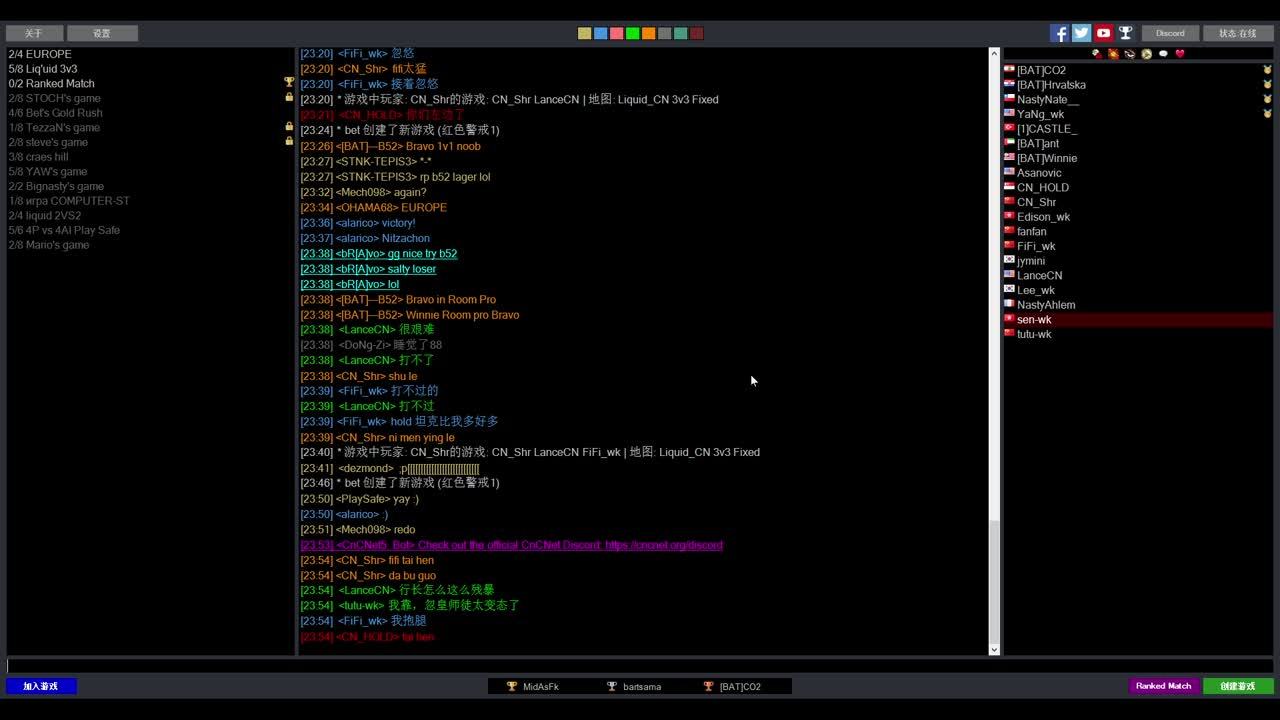The image size is (1280, 720).
Task: Open the 关于 (About) menu
Action: coord(34,33)
